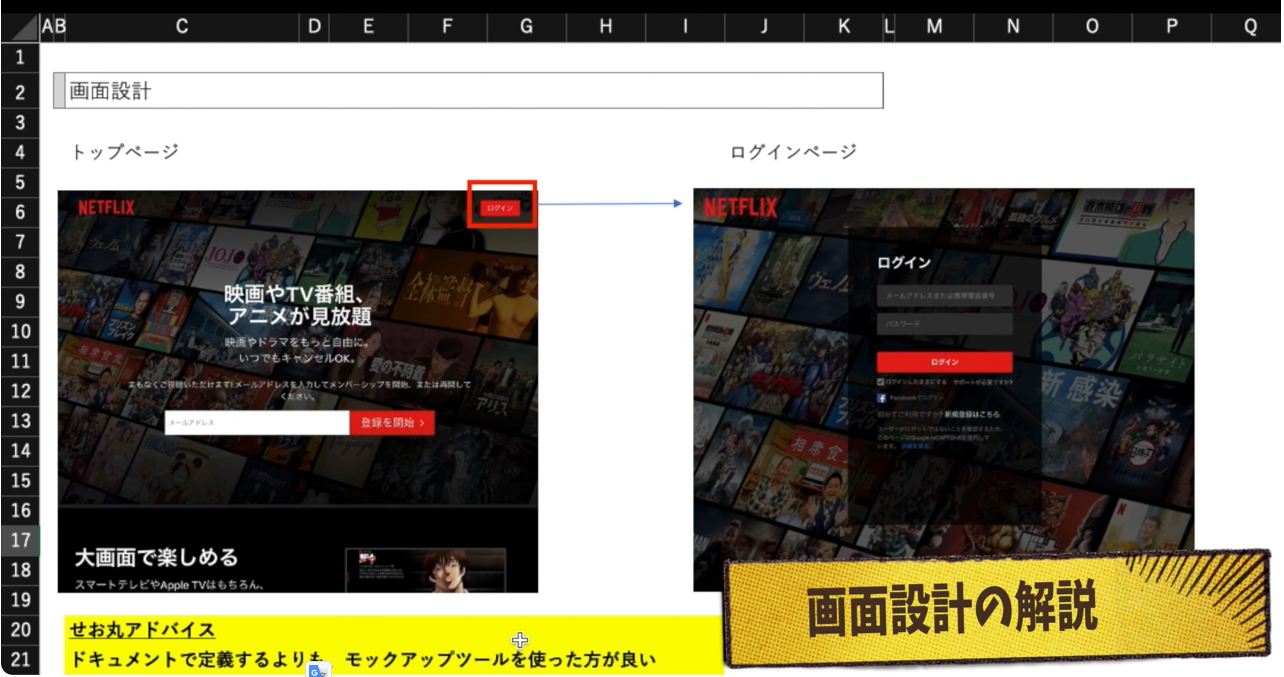The height and width of the screenshot is (677, 1284).
Task: Select column C header
Action: (x=182, y=28)
